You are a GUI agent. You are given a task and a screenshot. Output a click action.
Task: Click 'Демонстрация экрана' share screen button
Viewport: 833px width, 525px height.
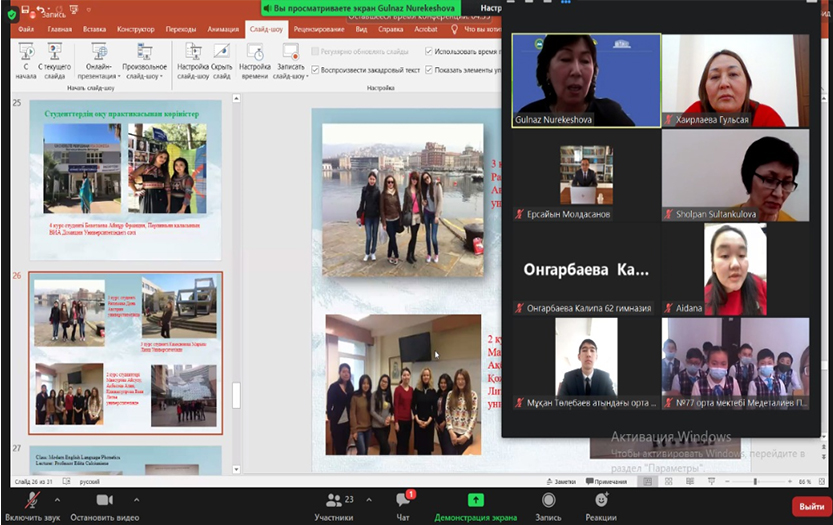475,501
